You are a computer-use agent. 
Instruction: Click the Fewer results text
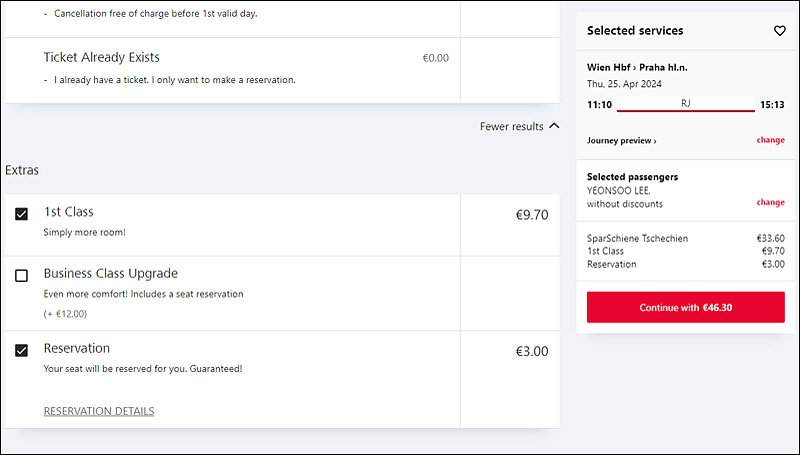[x=511, y=127]
